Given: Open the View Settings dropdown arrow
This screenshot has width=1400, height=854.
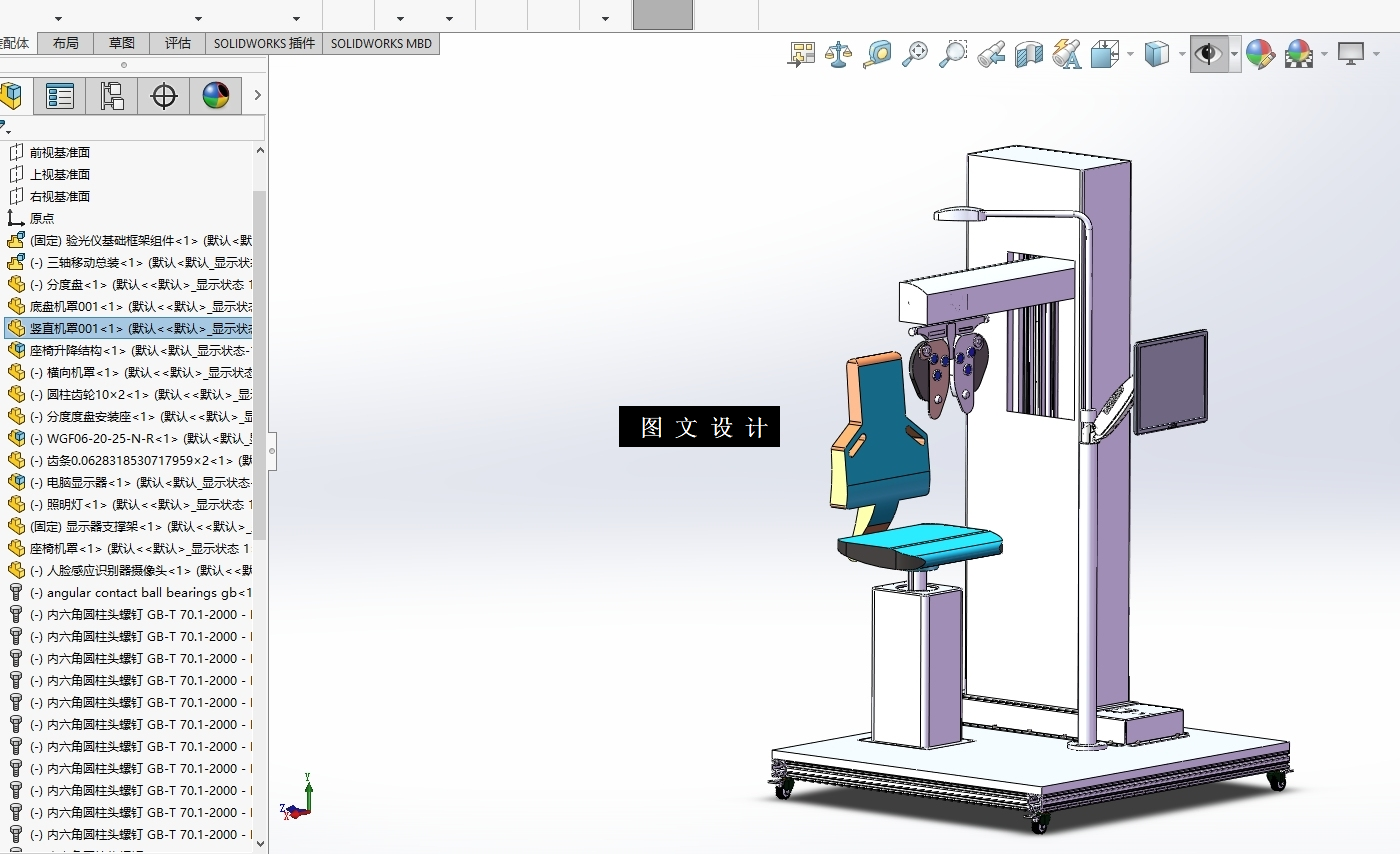Looking at the screenshot, I should coord(1376,54).
